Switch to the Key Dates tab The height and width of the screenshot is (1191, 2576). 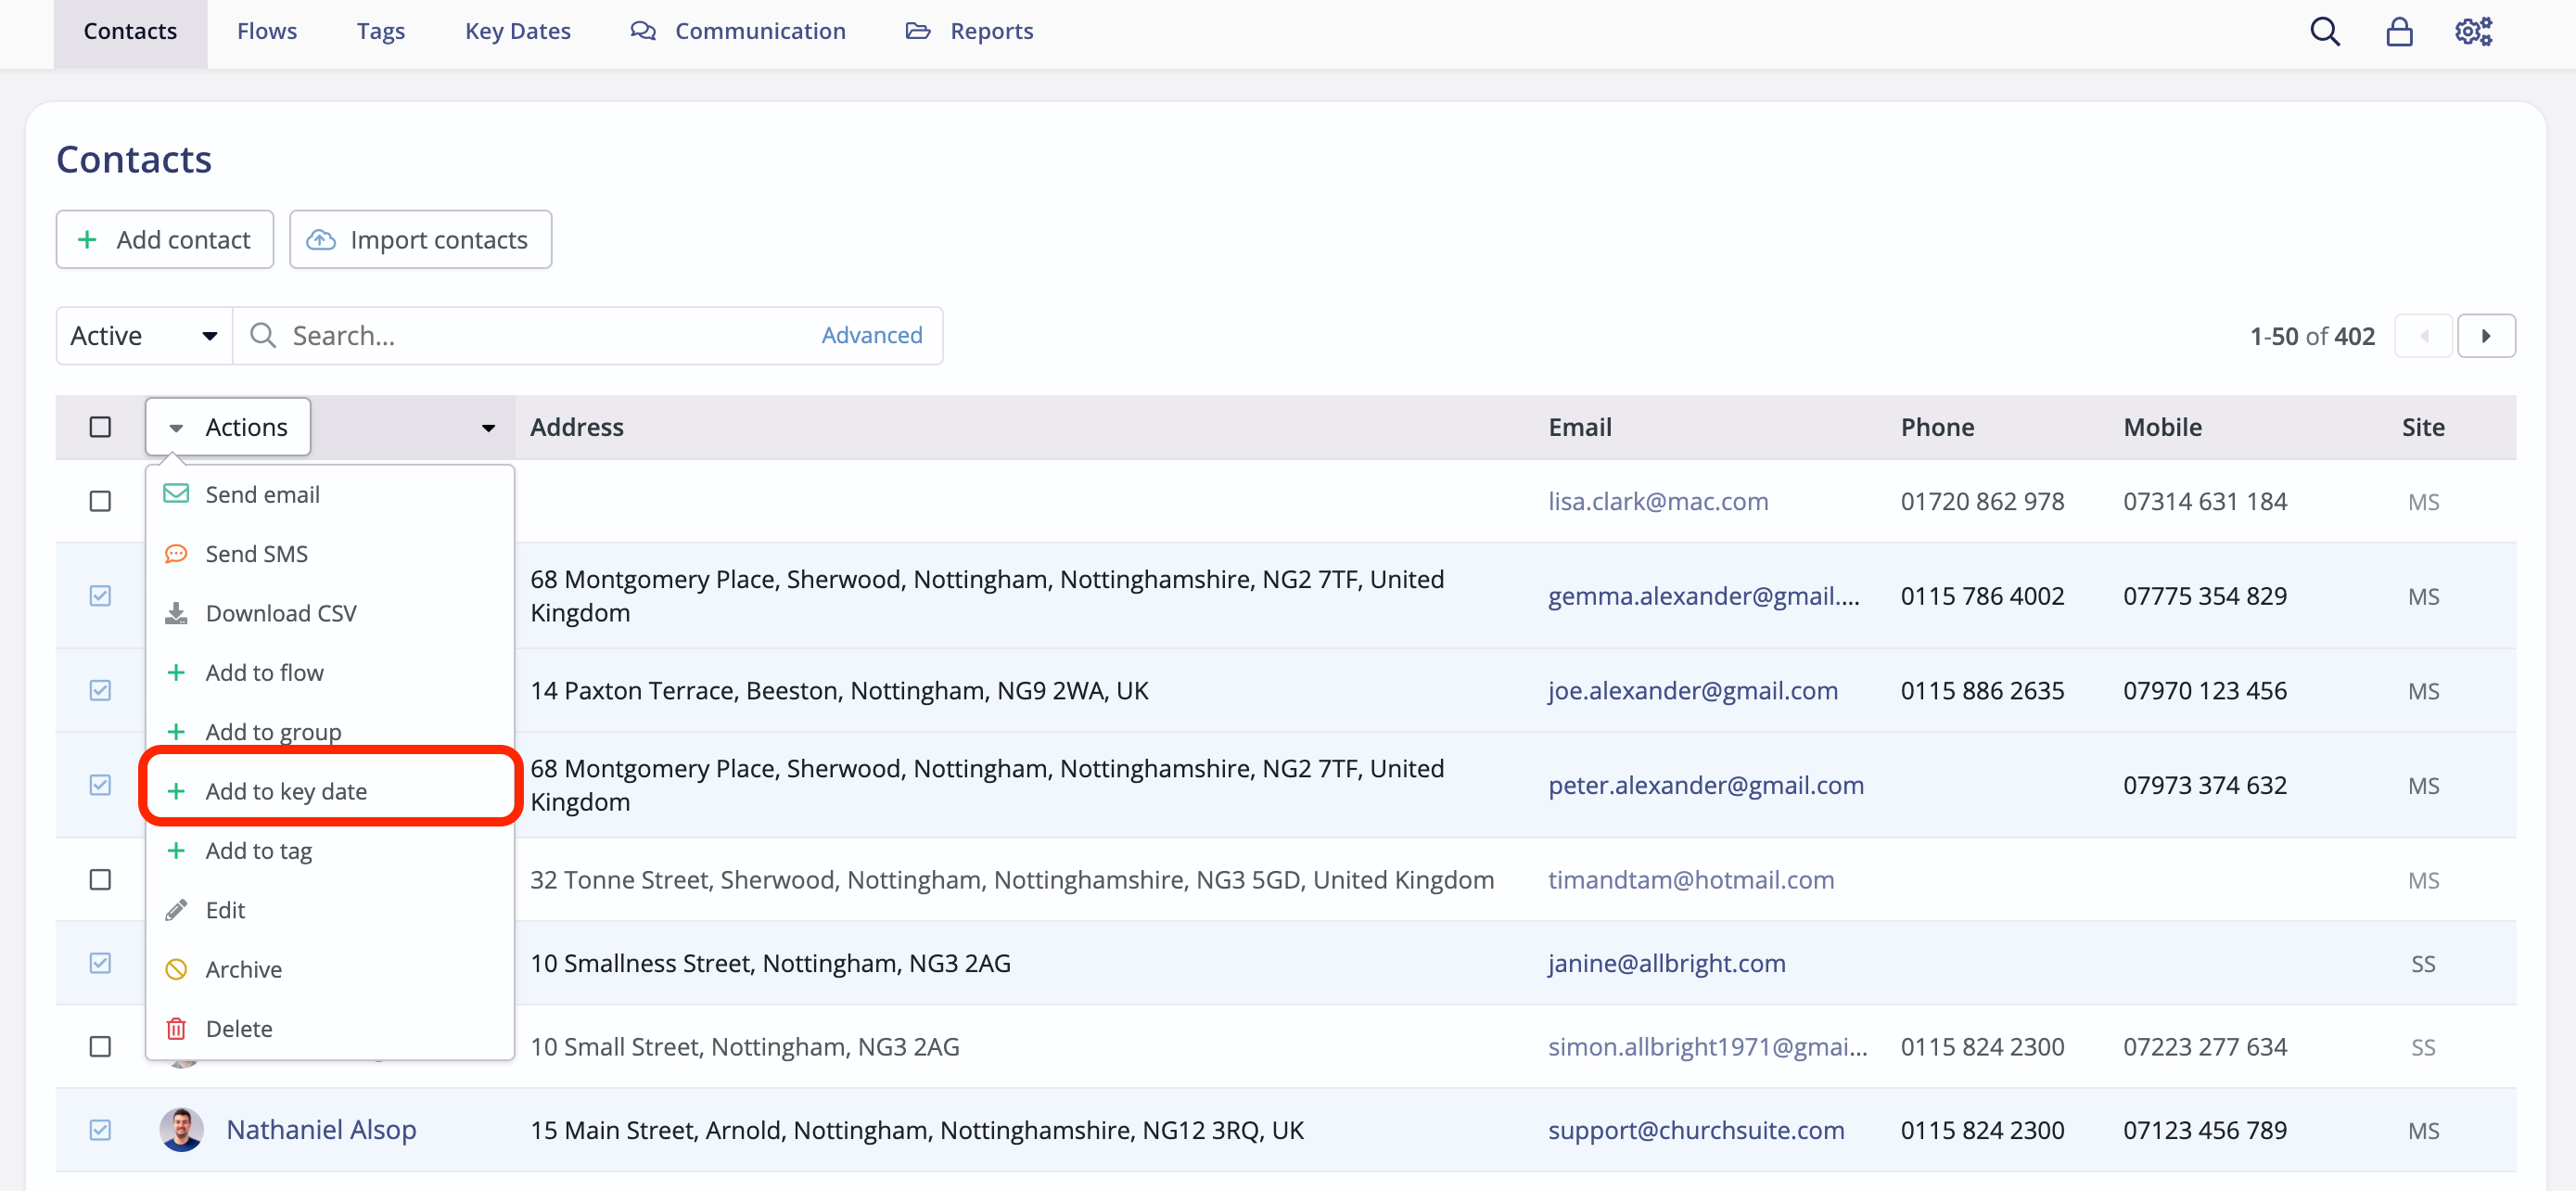pos(517,31)
